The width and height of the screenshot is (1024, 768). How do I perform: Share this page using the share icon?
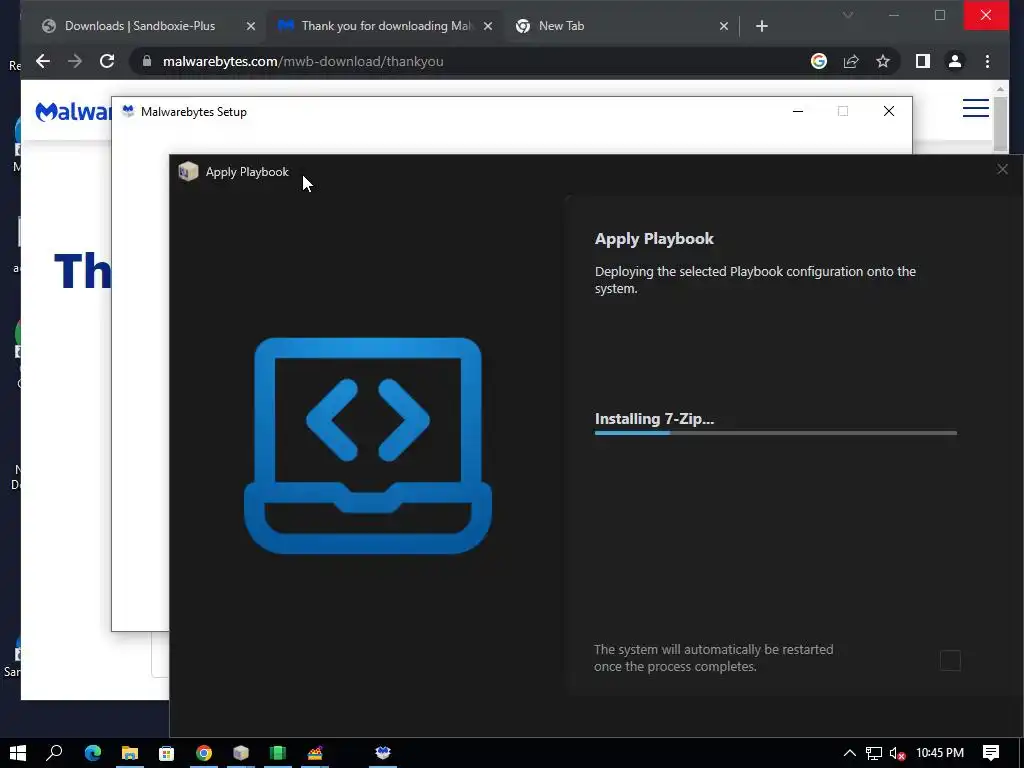pos(851,61)
